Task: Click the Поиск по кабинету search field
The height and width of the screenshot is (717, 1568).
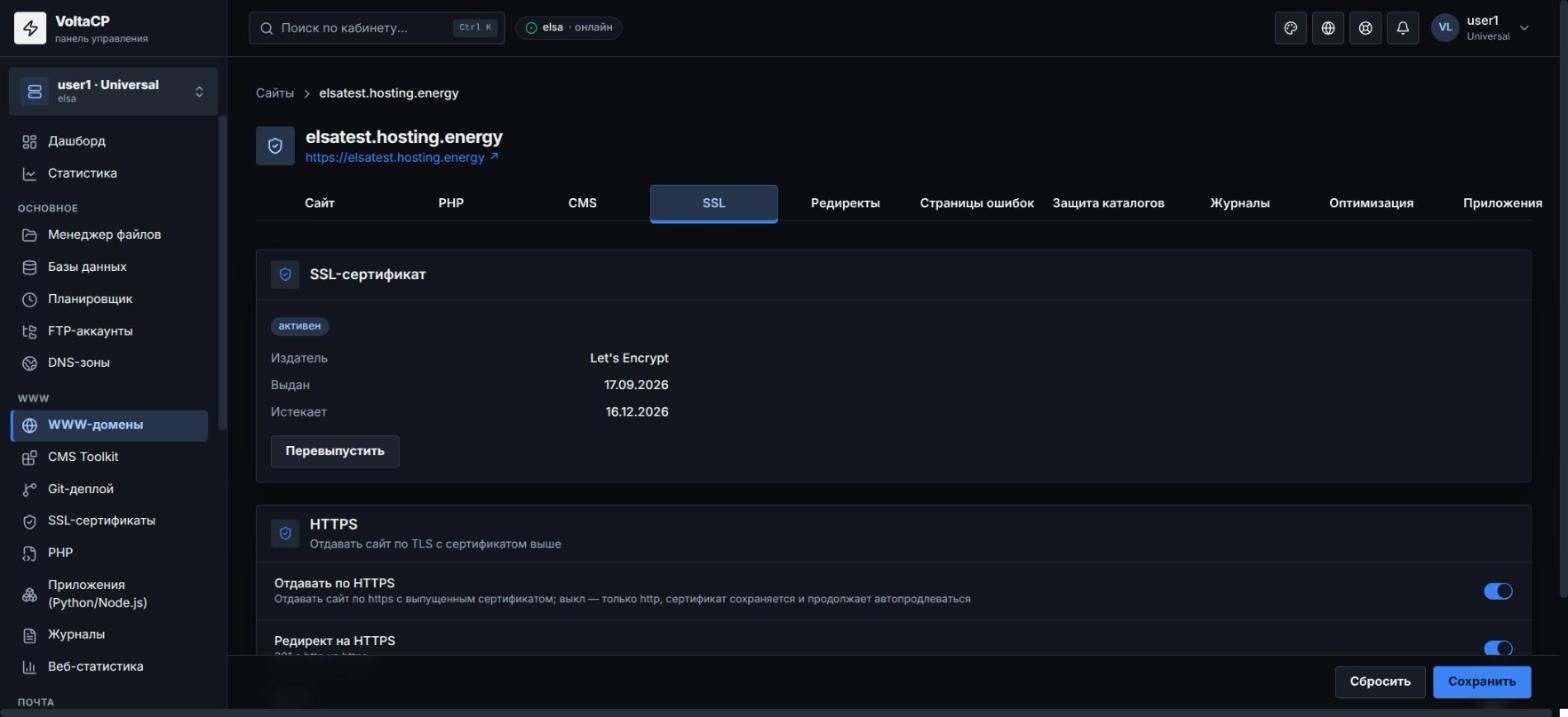Action: pos(377,28)
